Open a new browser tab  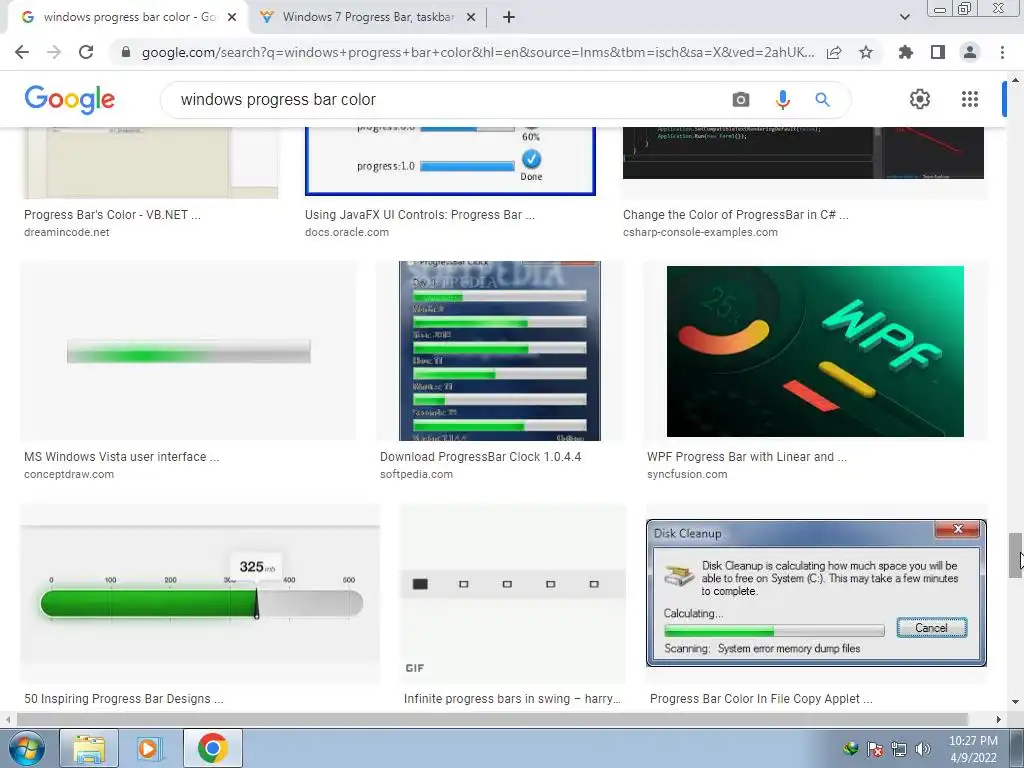(509, 17)
